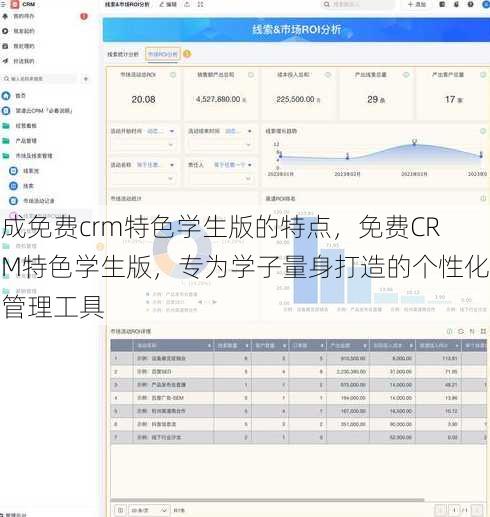Open the user avatar menu at the top right

(x=486, y=4)
